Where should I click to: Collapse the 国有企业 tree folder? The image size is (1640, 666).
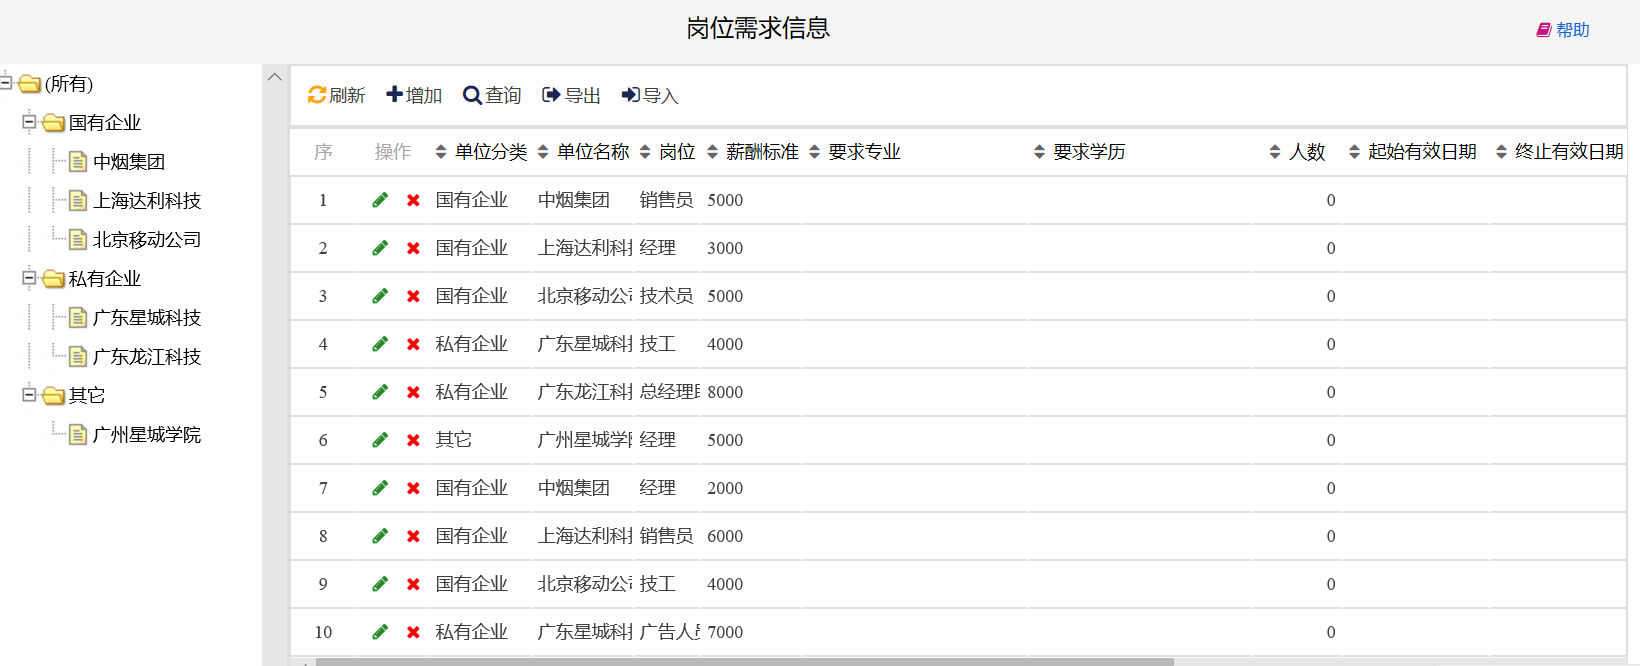pyautogui.click(x=29, y=122)
